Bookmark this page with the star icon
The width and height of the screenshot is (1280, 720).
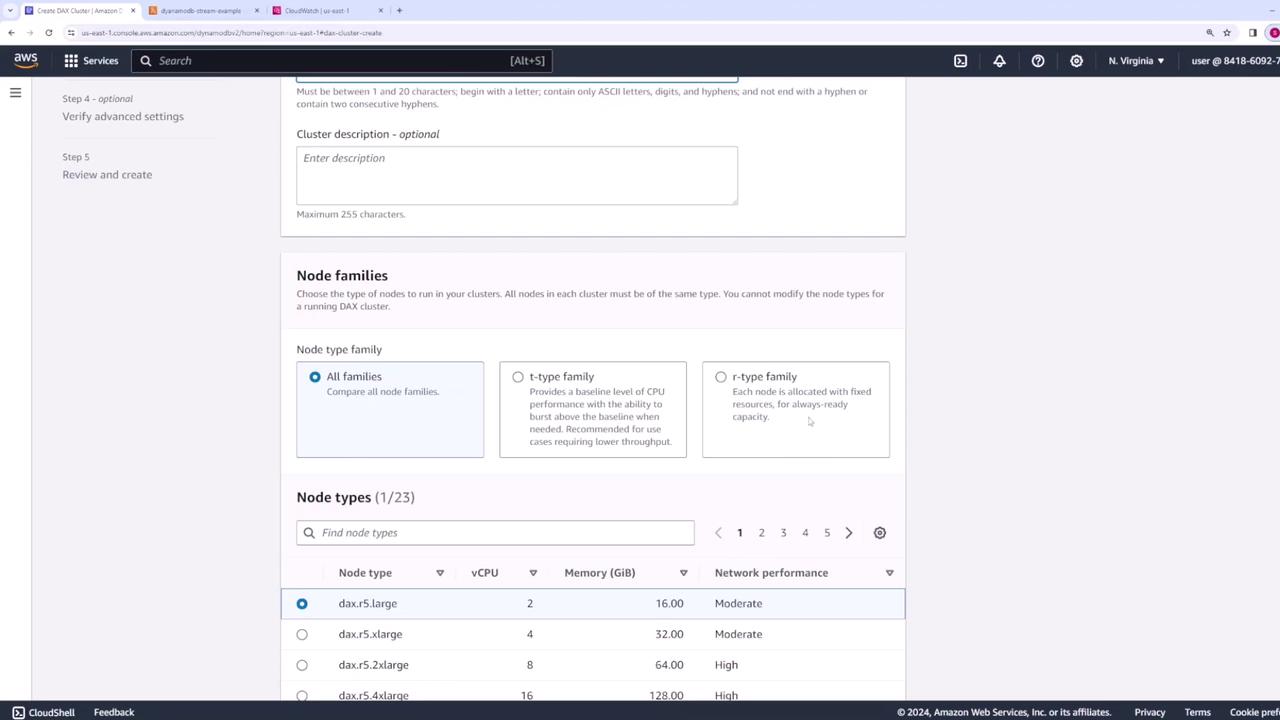coord(1227,33)
